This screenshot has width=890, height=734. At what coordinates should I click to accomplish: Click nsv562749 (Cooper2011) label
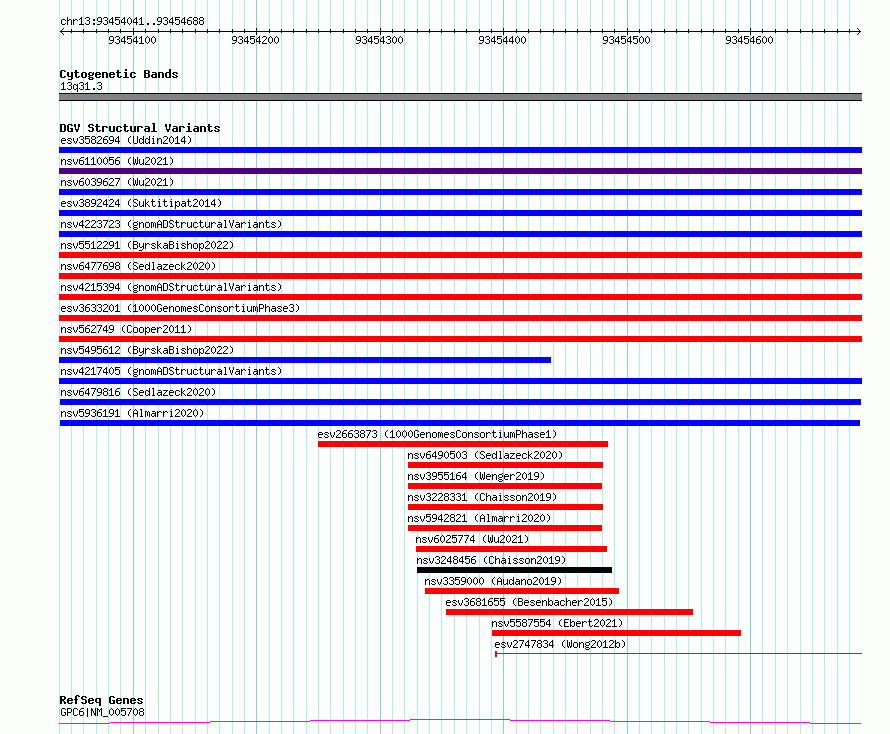[126, 329]
